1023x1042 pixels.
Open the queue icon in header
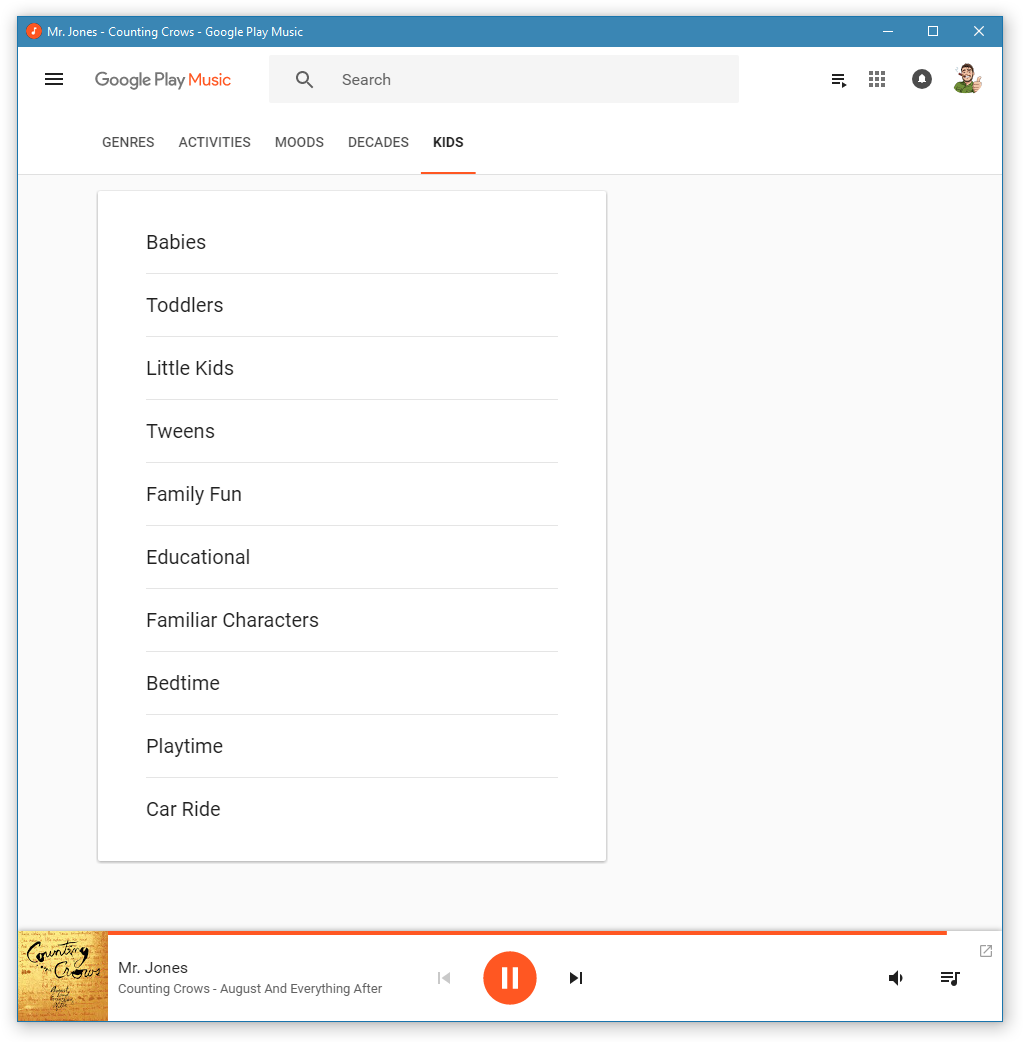tap(839, 80)
